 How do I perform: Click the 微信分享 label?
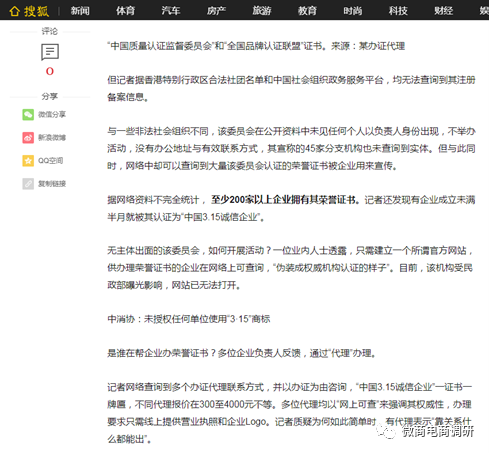(52, 114)
